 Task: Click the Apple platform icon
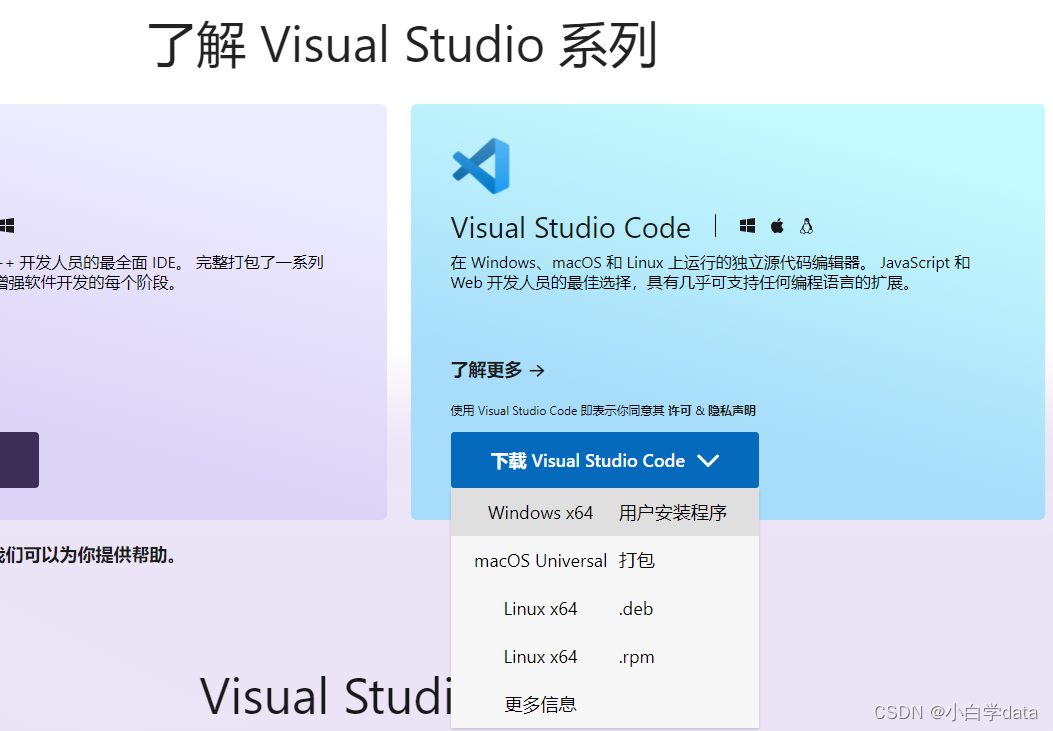[777, 226]
